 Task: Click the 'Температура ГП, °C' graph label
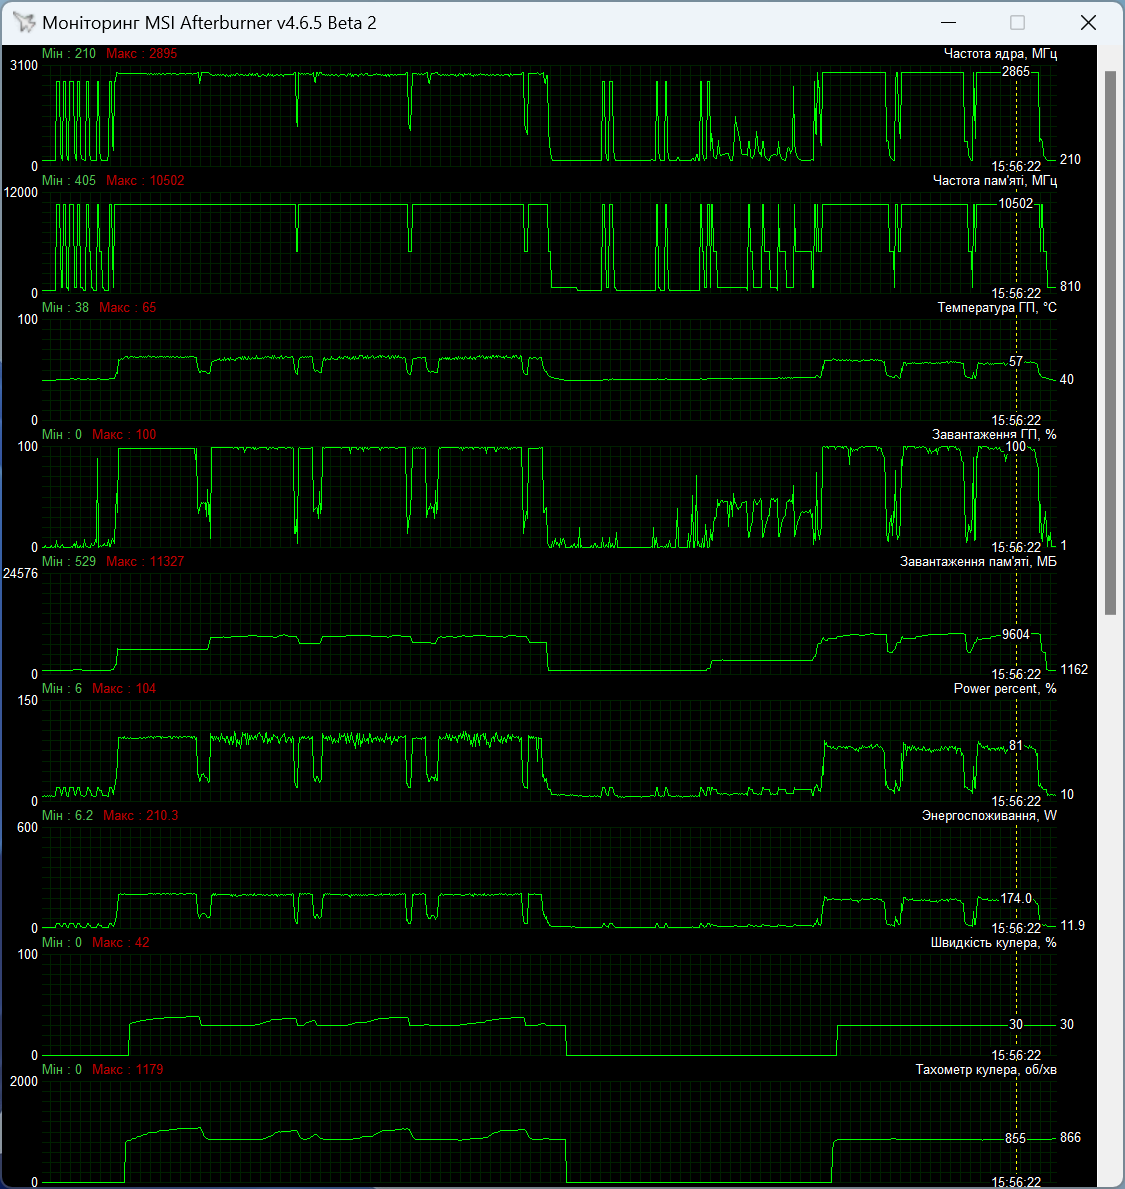pos(997,308)
